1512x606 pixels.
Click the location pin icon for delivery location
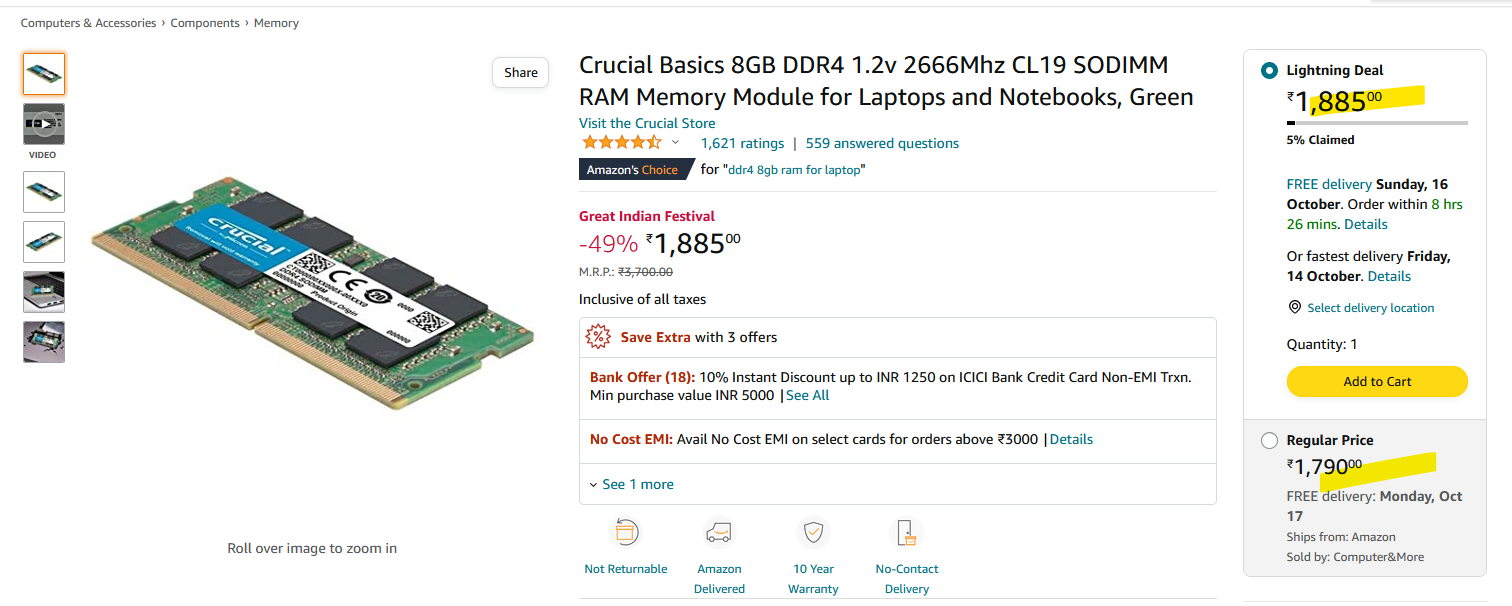(1295, 307)
